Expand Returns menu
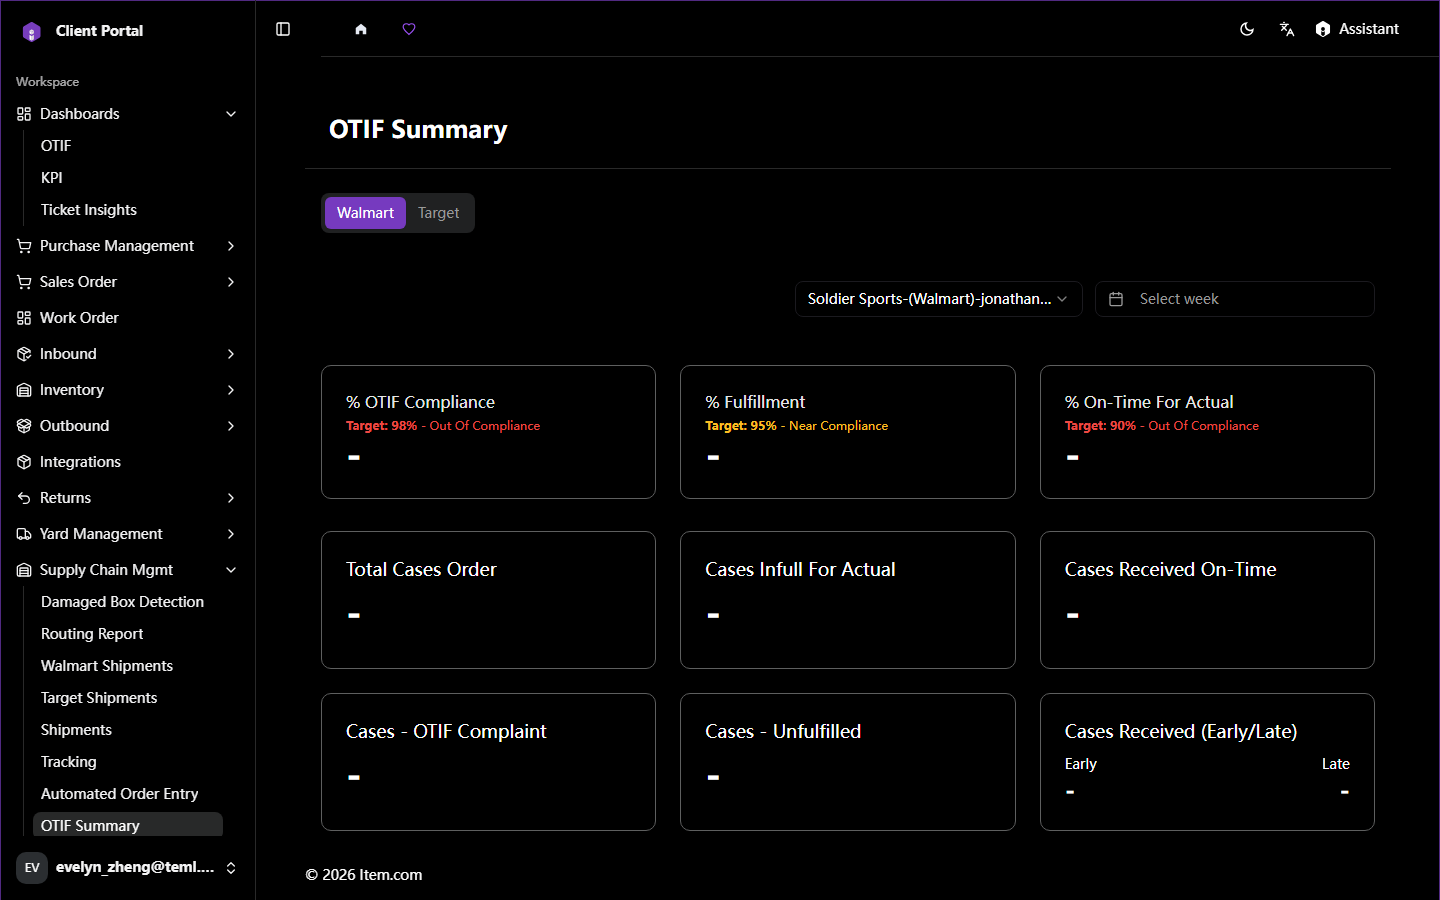 coord(127,498)
